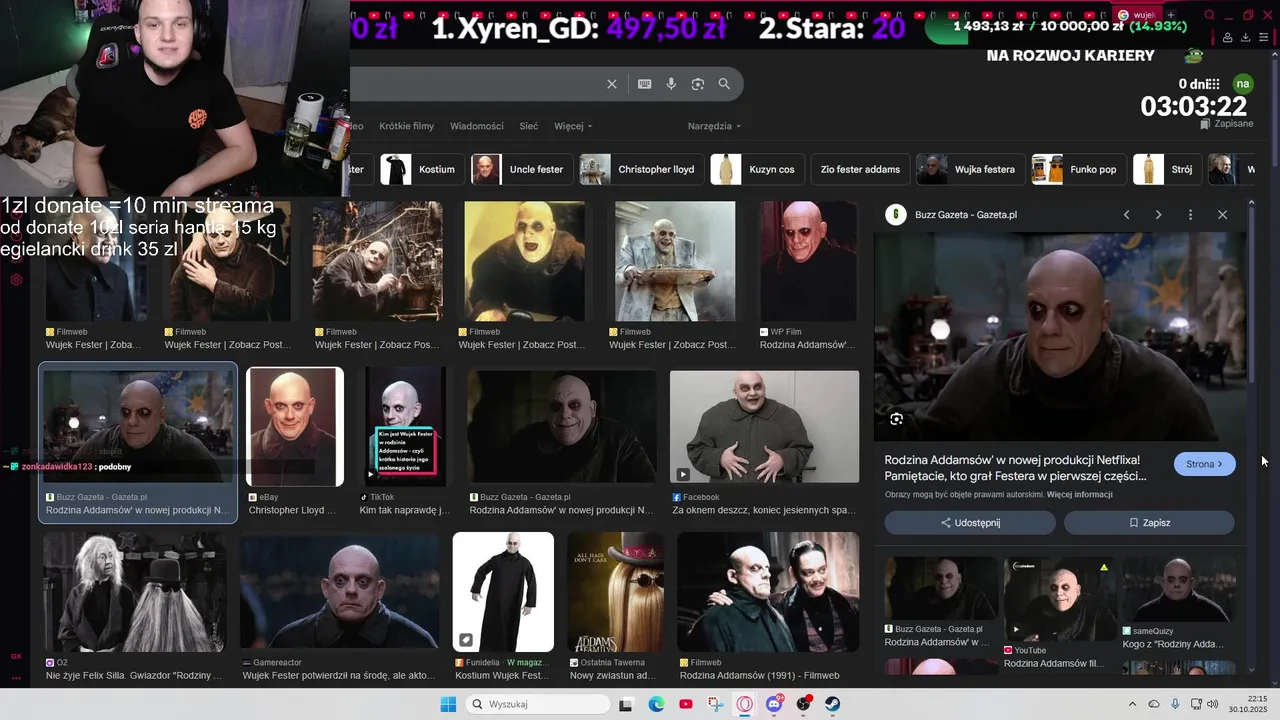1280x720 pixels.
Task: Share image with Udostępnij button
Action: point(970,523)
